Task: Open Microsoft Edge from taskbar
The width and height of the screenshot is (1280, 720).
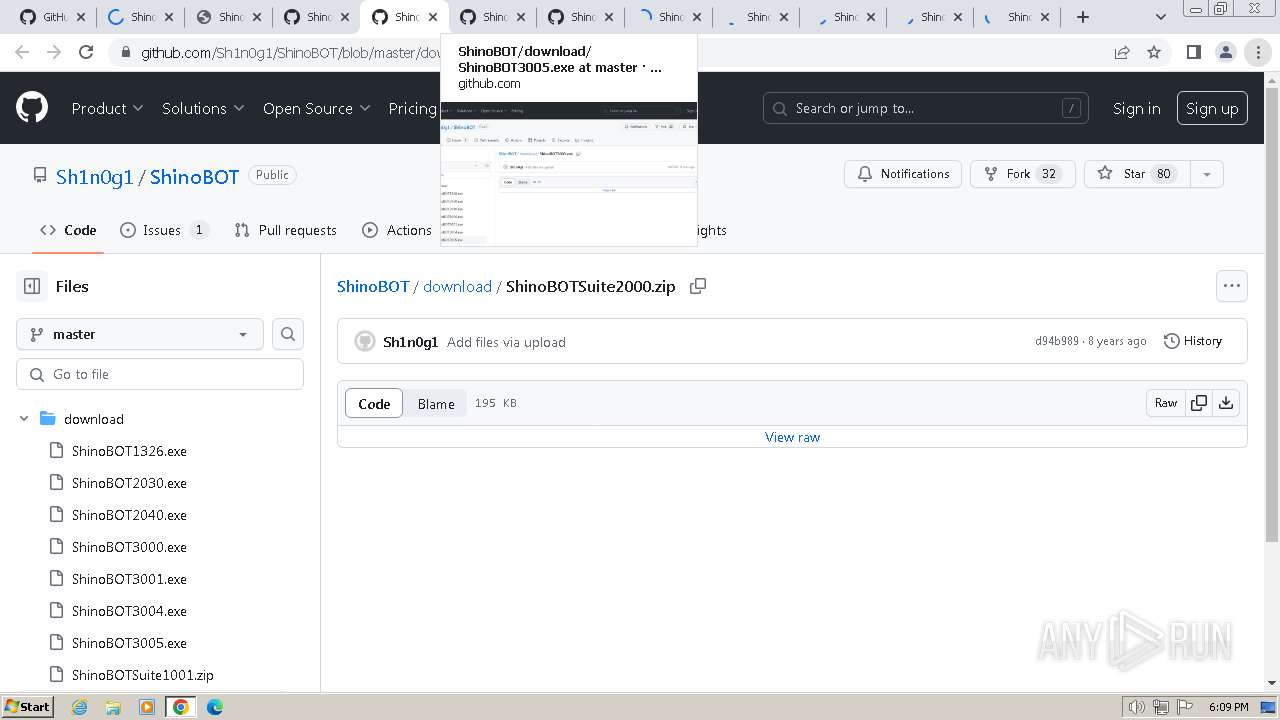Action: click(215, 707)
